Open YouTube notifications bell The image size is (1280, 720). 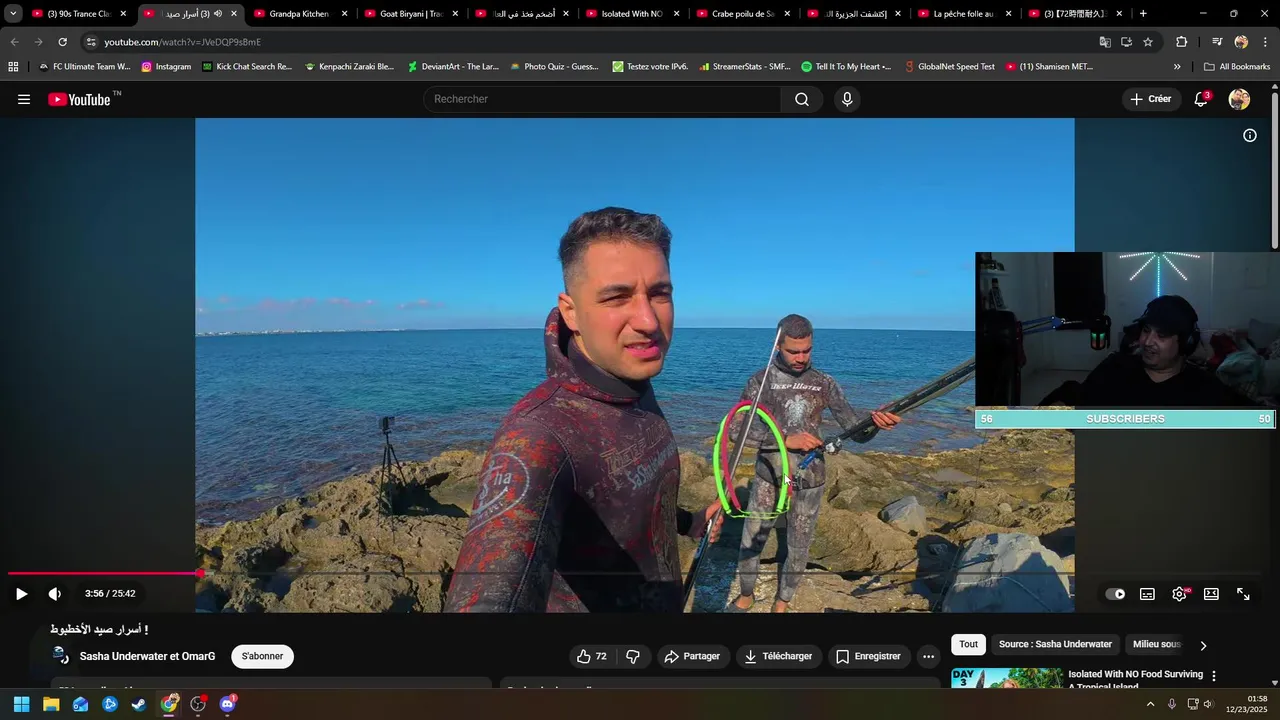click(x=1201, y=99)
